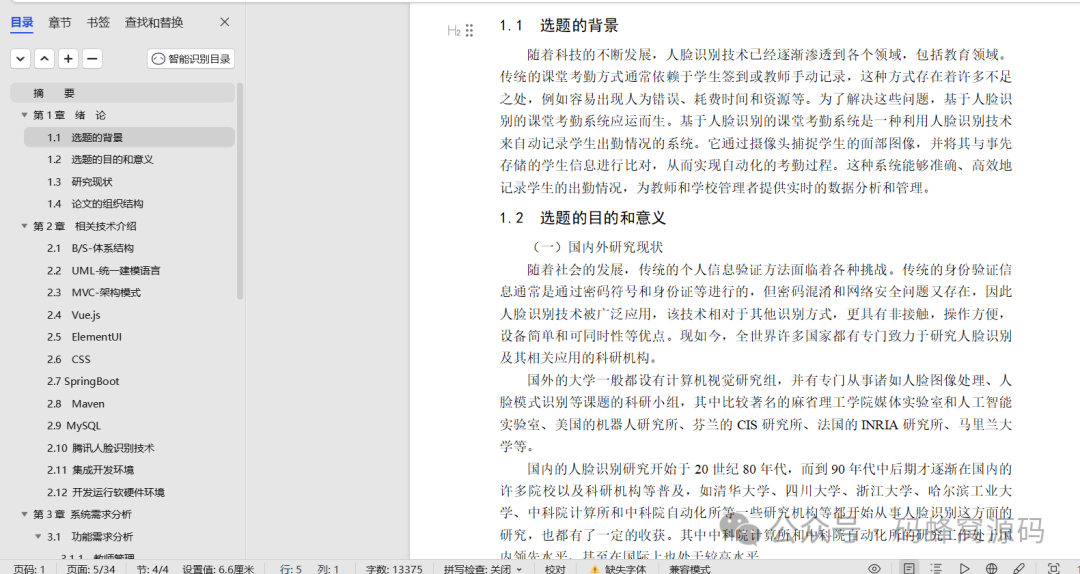This screenshot has width=1080, height=574.
Task: Click the heading 1.2 选题的目的和意义 in document
Action: coord(582,218)
